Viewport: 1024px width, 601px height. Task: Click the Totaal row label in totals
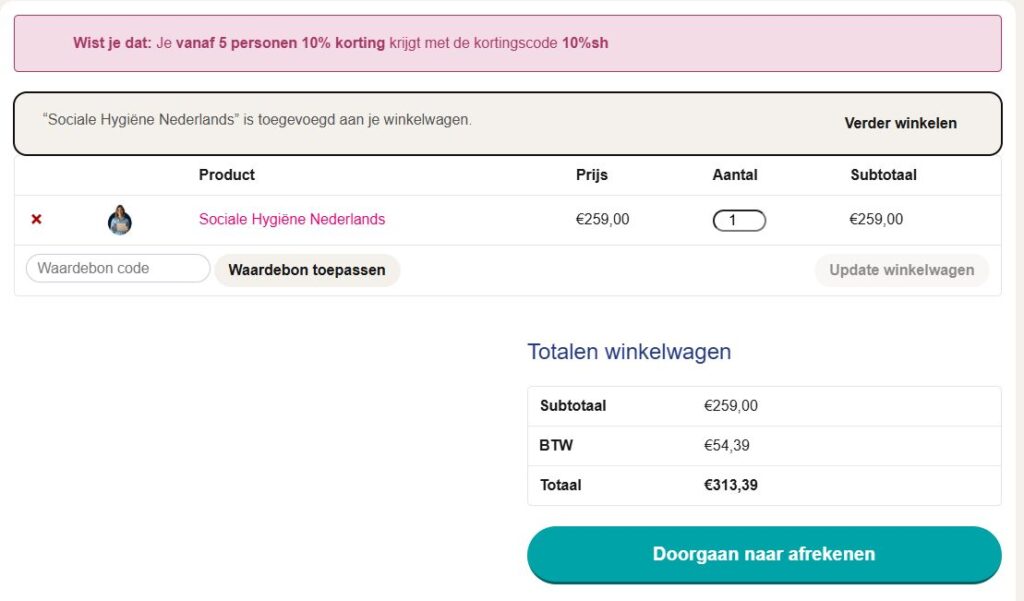coord(560,485)
